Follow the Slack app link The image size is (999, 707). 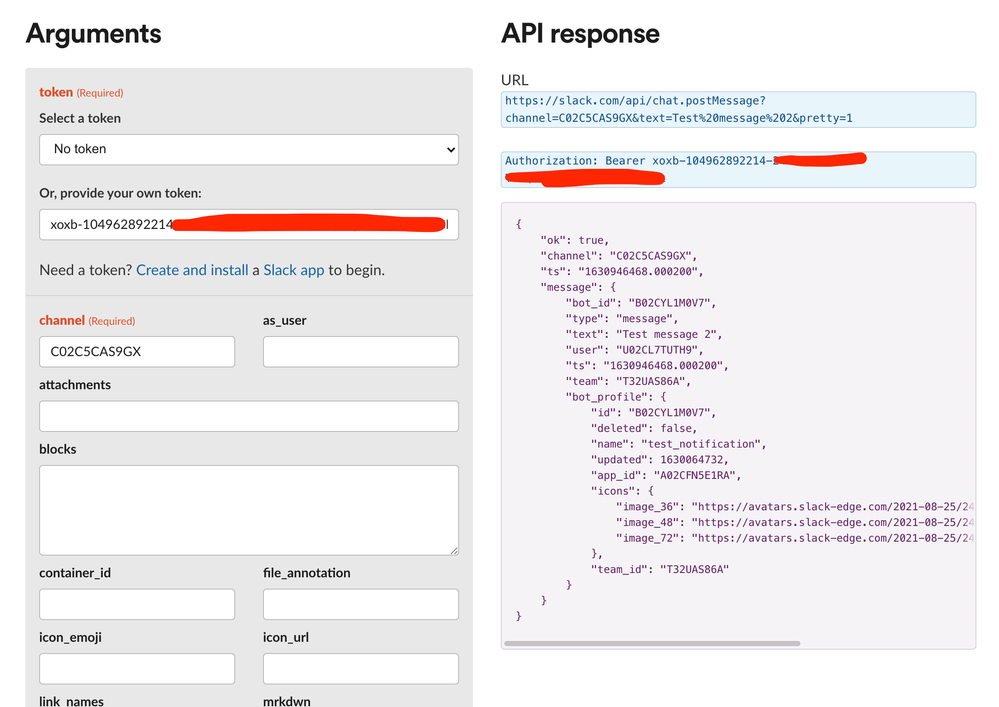click(294, 270)
